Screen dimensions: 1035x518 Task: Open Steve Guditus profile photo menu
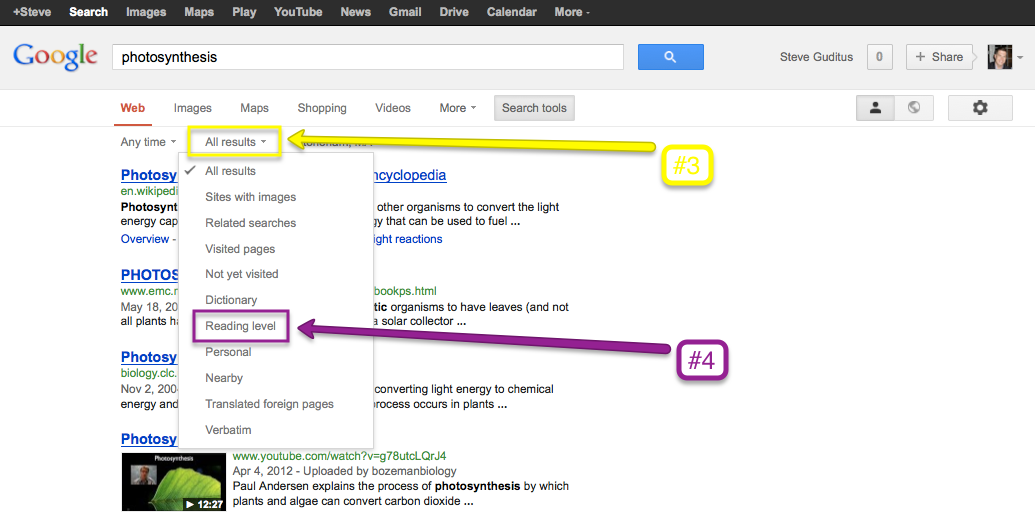[x=1005, y=57]
